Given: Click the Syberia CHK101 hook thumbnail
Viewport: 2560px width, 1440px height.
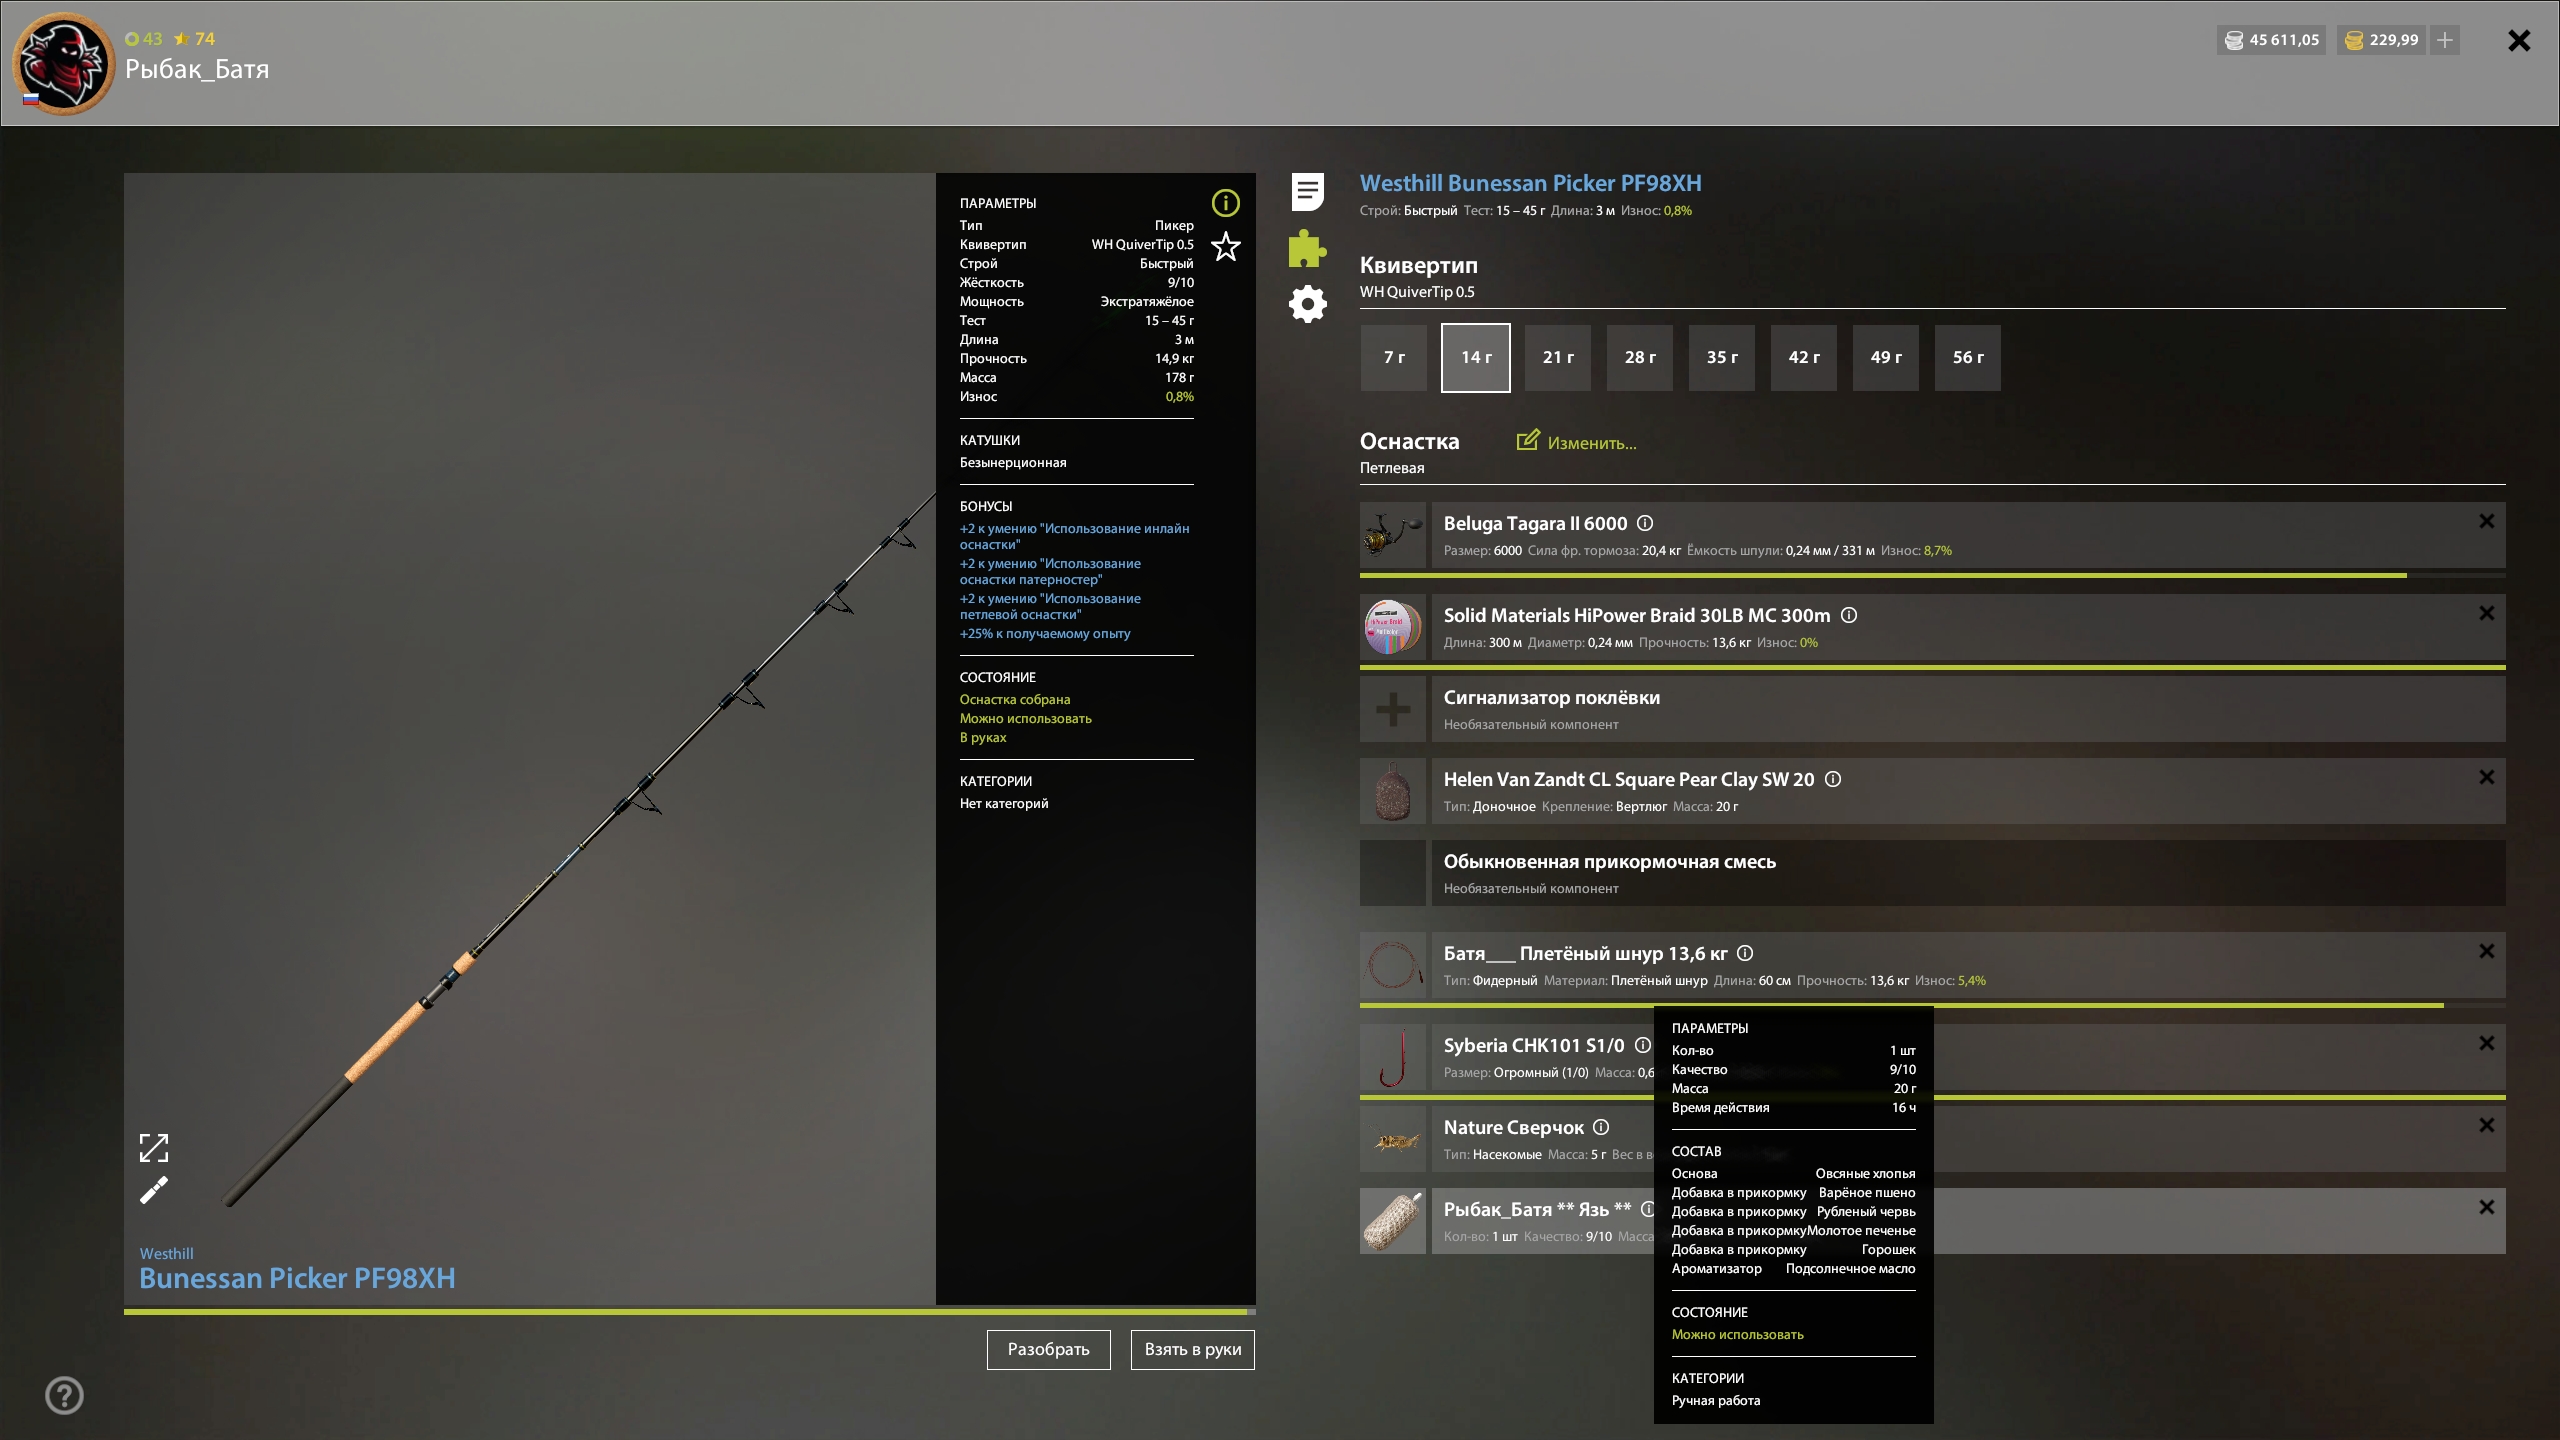Looking at the screenshot, I should [1392, 1057].
